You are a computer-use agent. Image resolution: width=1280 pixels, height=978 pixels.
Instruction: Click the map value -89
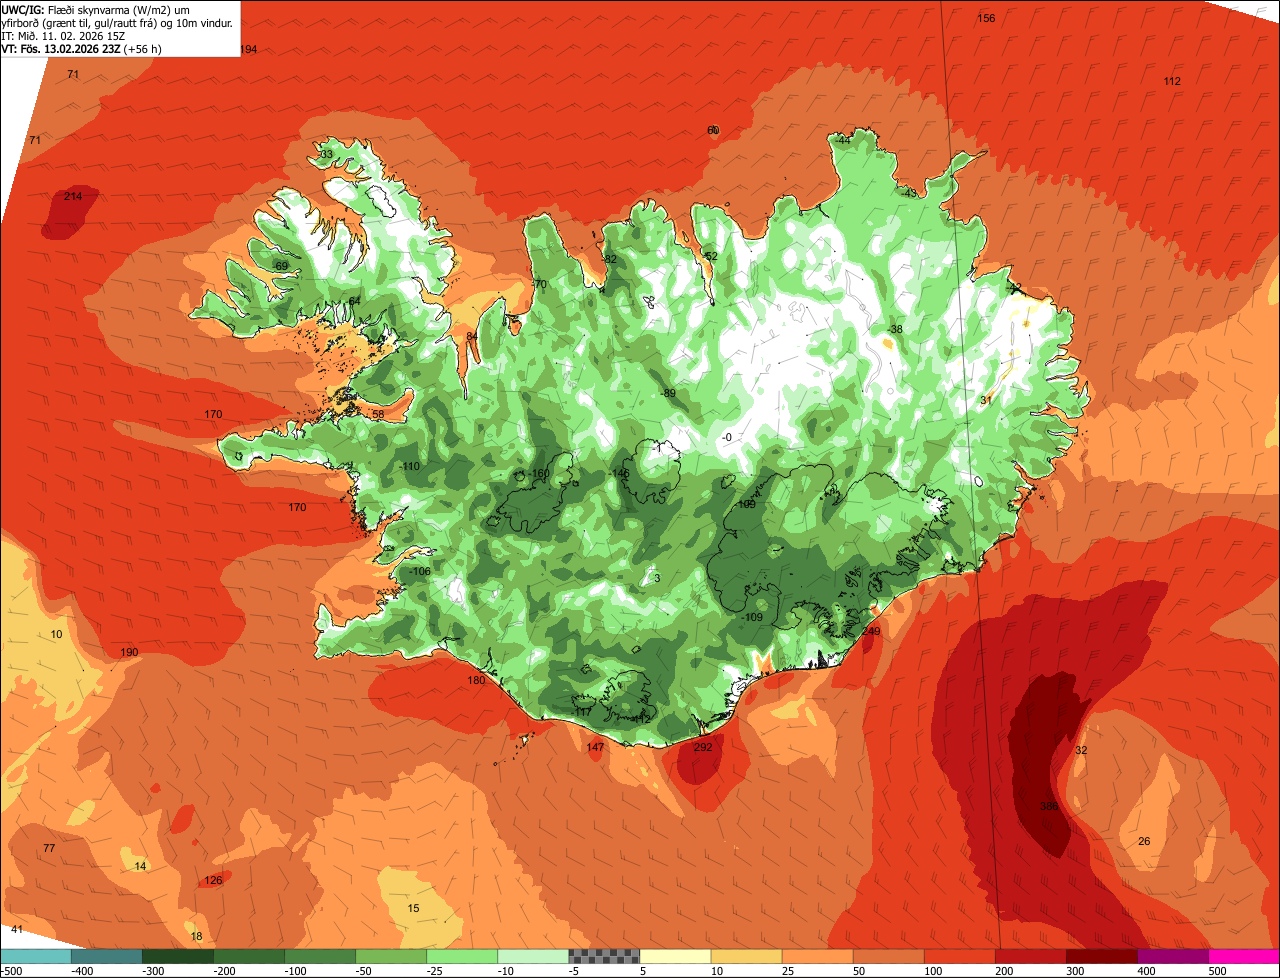(667, 394)
